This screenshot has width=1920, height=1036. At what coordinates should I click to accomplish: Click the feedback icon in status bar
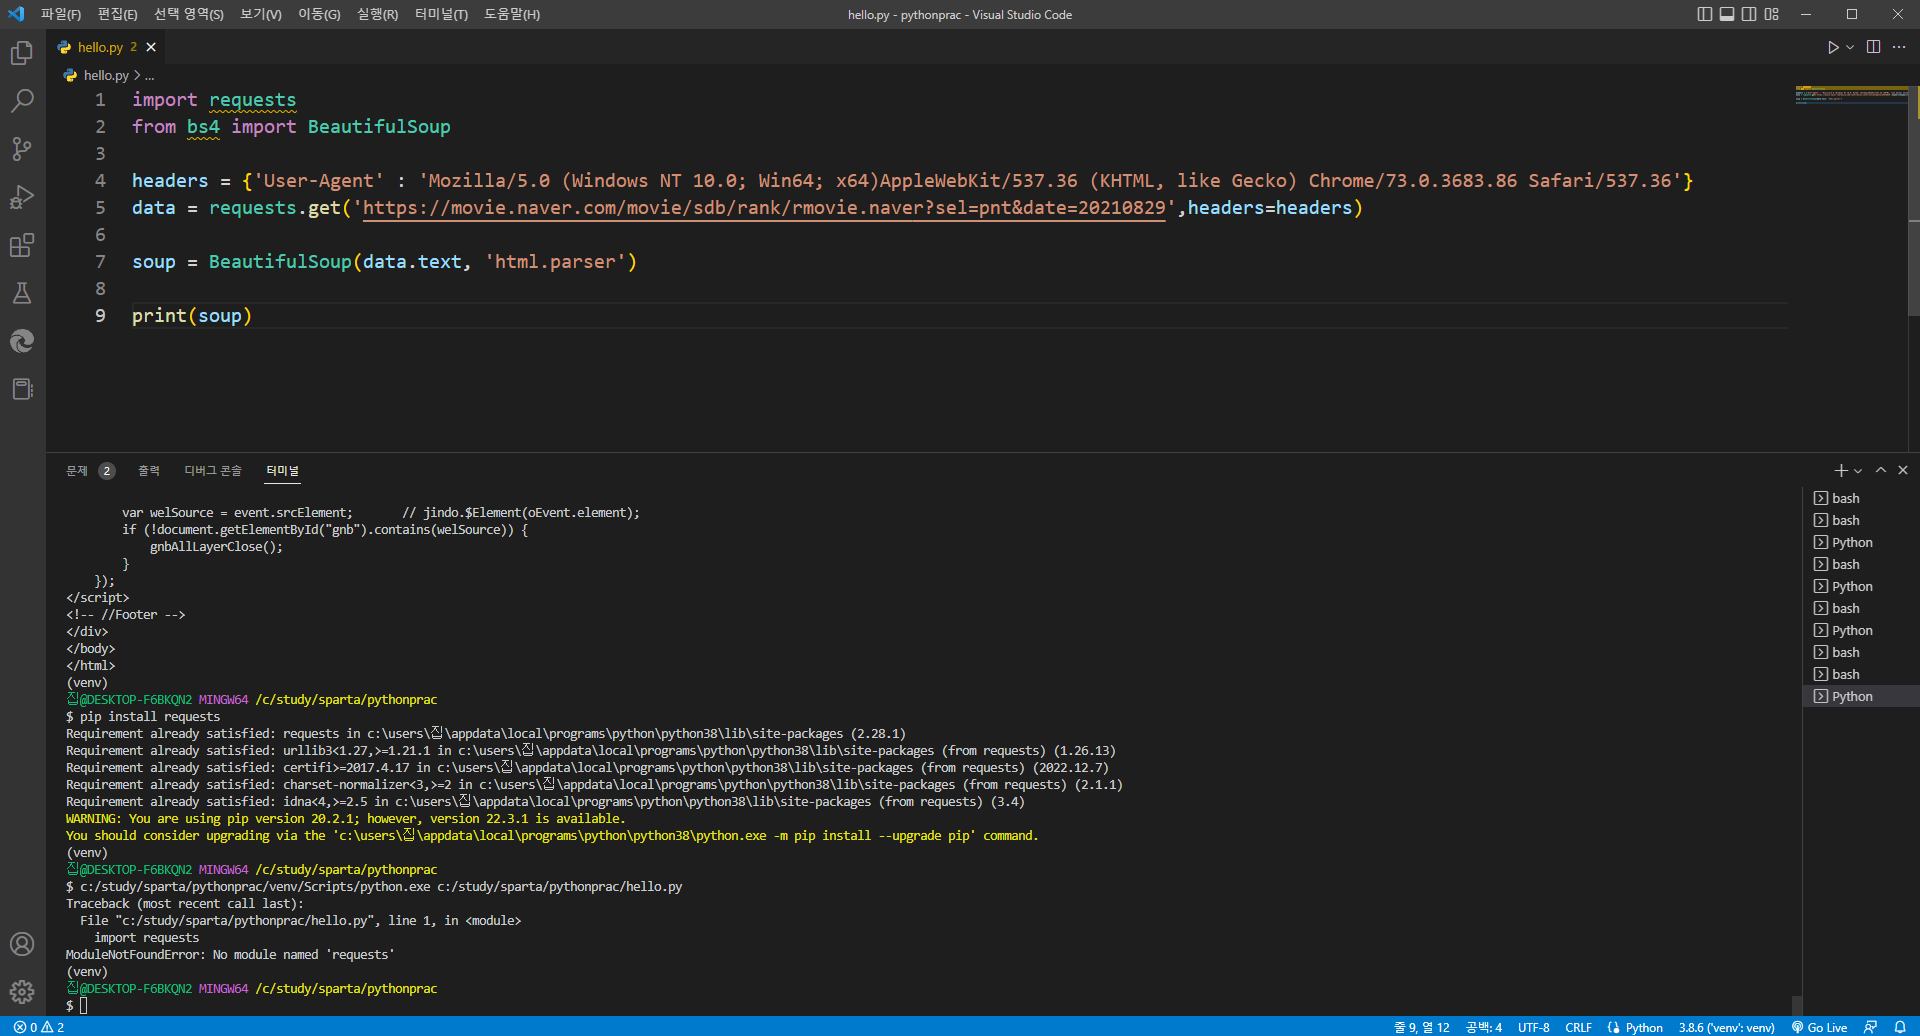click(1870, 1027)
